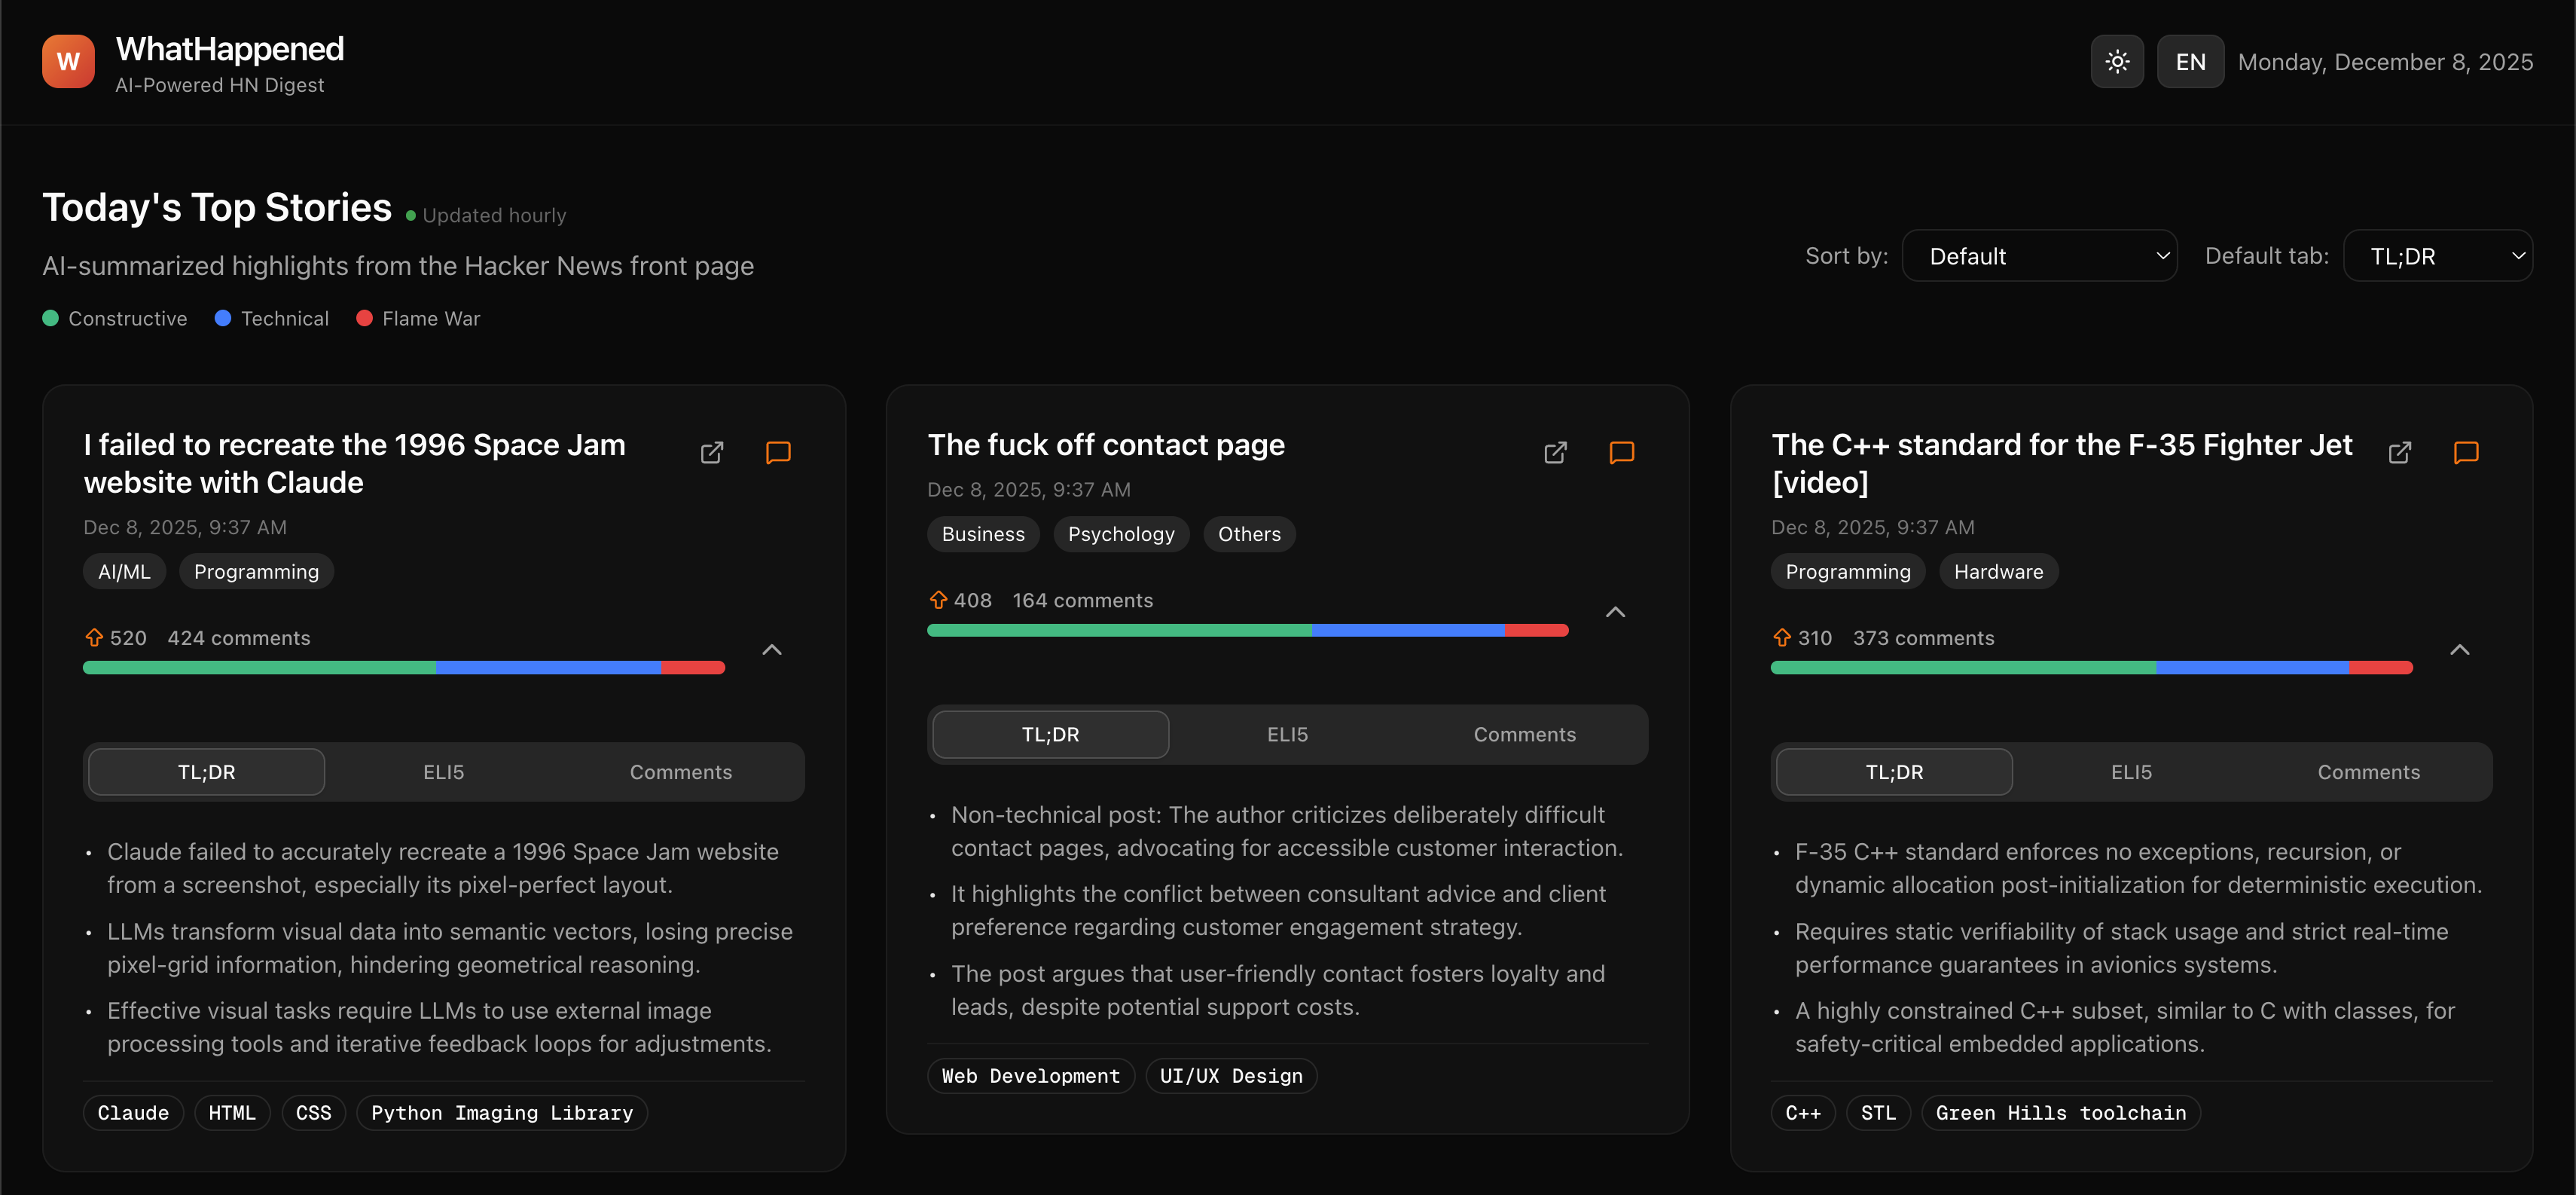Select the Flame War sentiment filter
Screen dimensions: 2576x1195
(418, 318)
